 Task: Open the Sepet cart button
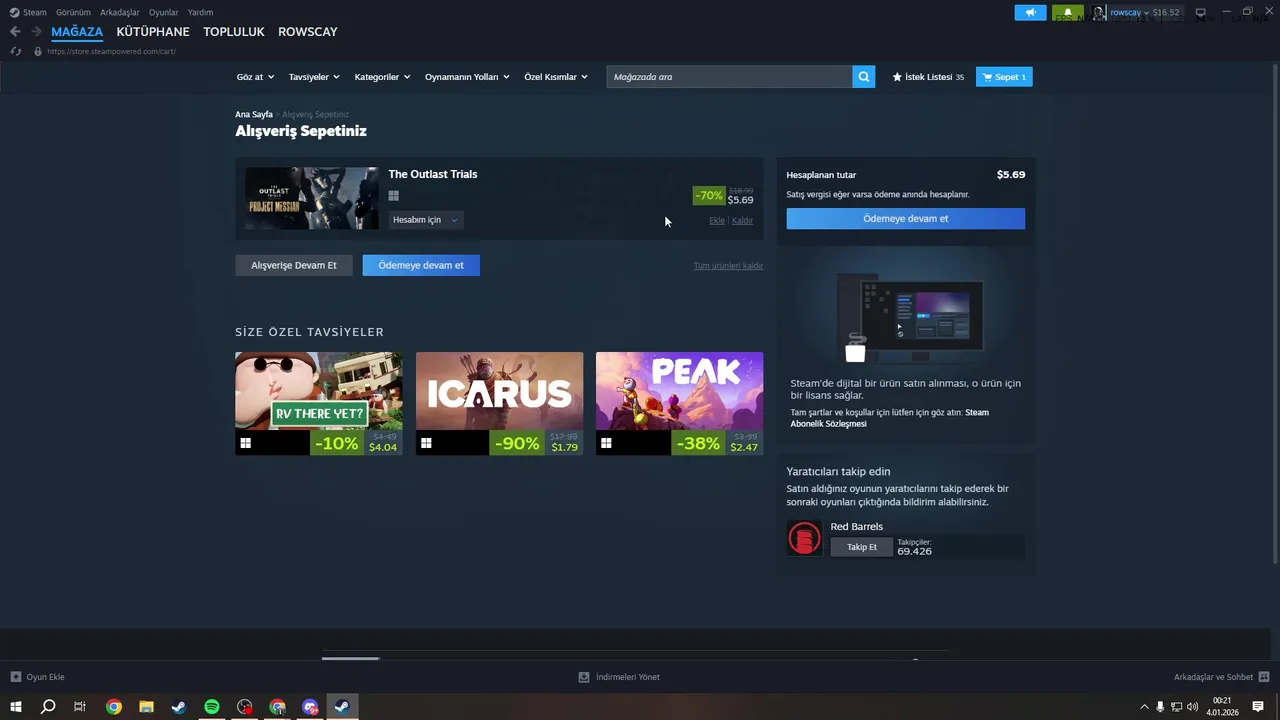1004,77
